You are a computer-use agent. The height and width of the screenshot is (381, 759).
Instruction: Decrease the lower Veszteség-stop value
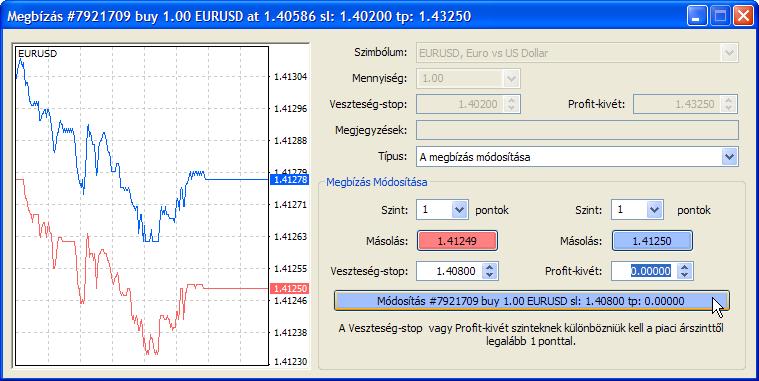tap(489, 275)
